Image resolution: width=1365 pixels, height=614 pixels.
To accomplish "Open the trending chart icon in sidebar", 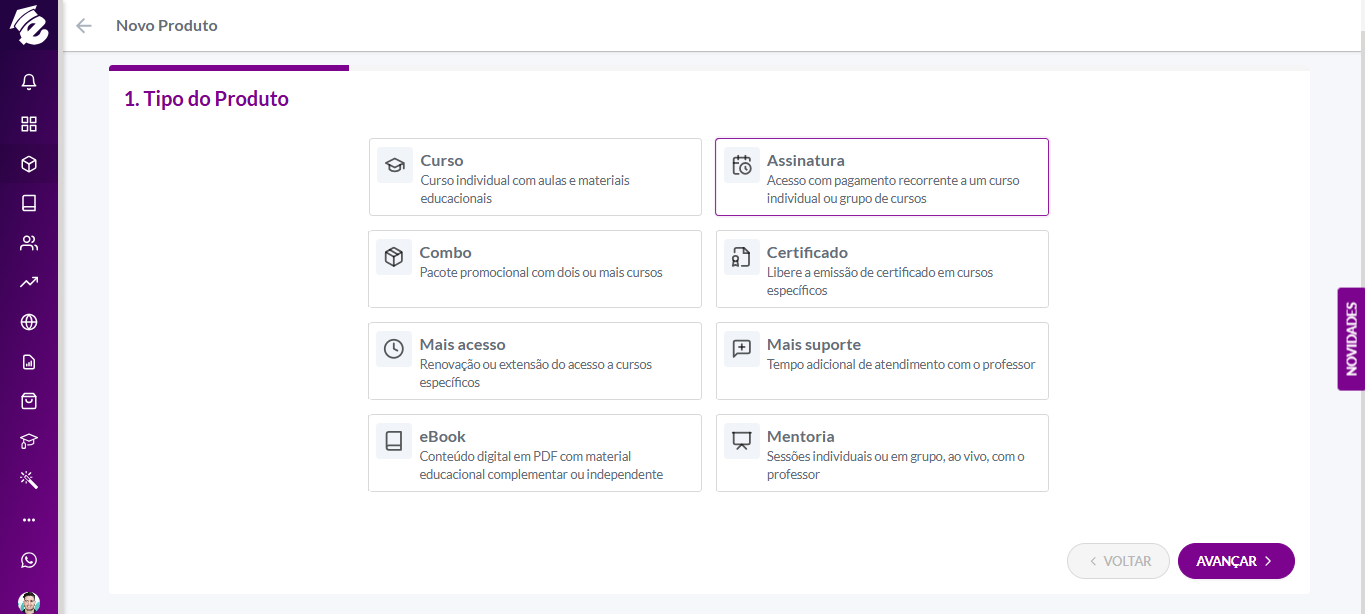I will (29, 283).
